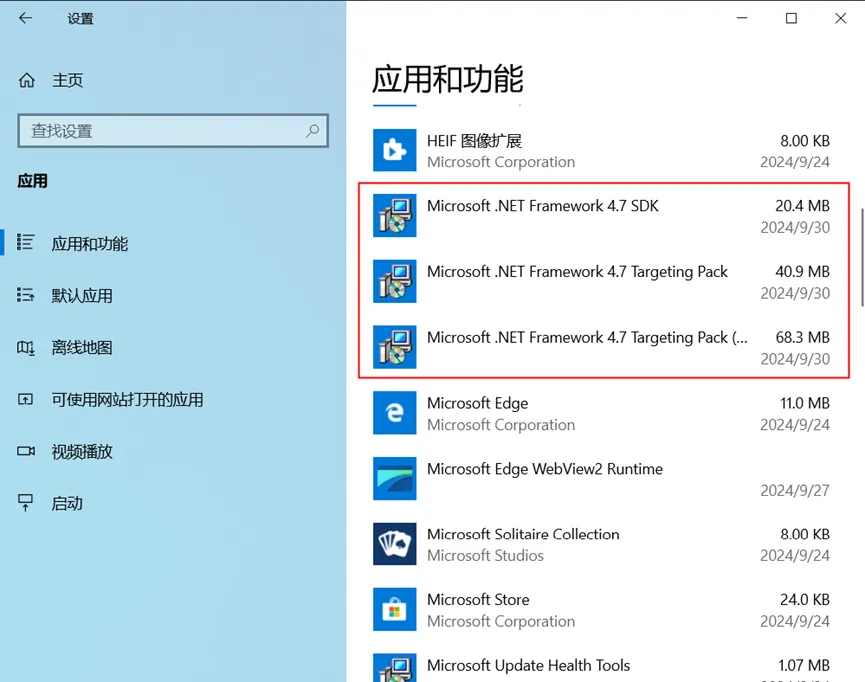Click the 20.4 MB size value
Viewport: 865px width, 682px height.
pyautogui.click(x=802, y=206)
